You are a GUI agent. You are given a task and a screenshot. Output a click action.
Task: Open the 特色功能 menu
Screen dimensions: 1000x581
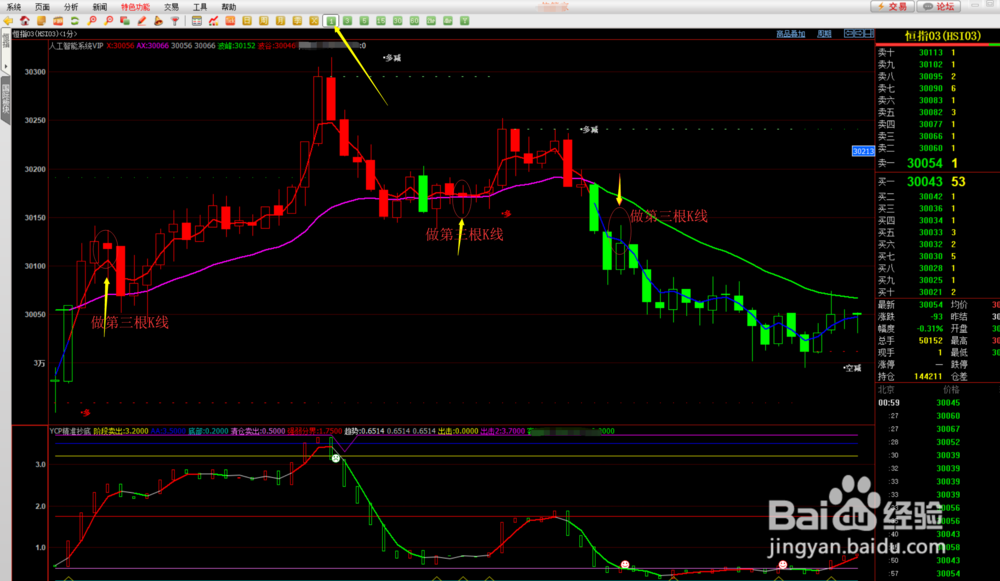click(x=135, y=7)
